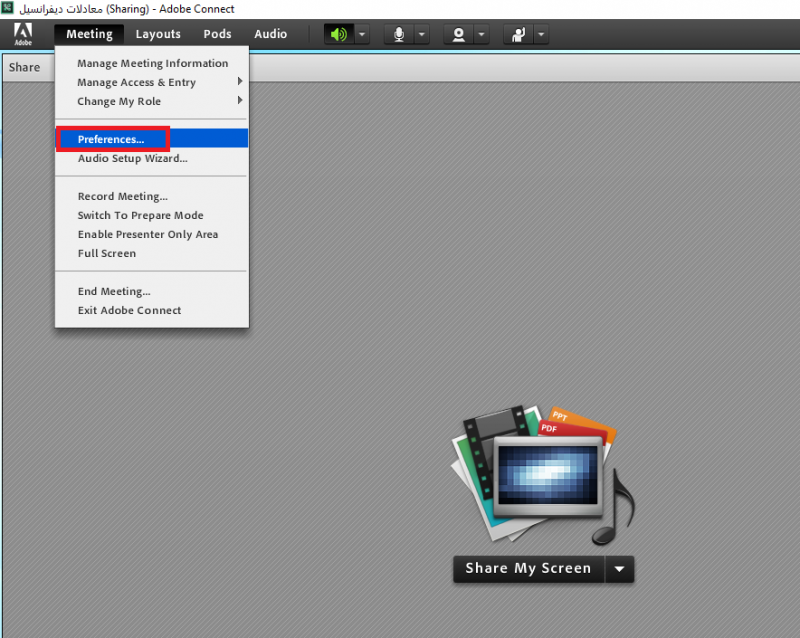Open the speaker options dropdown arrow

[362, 34]
